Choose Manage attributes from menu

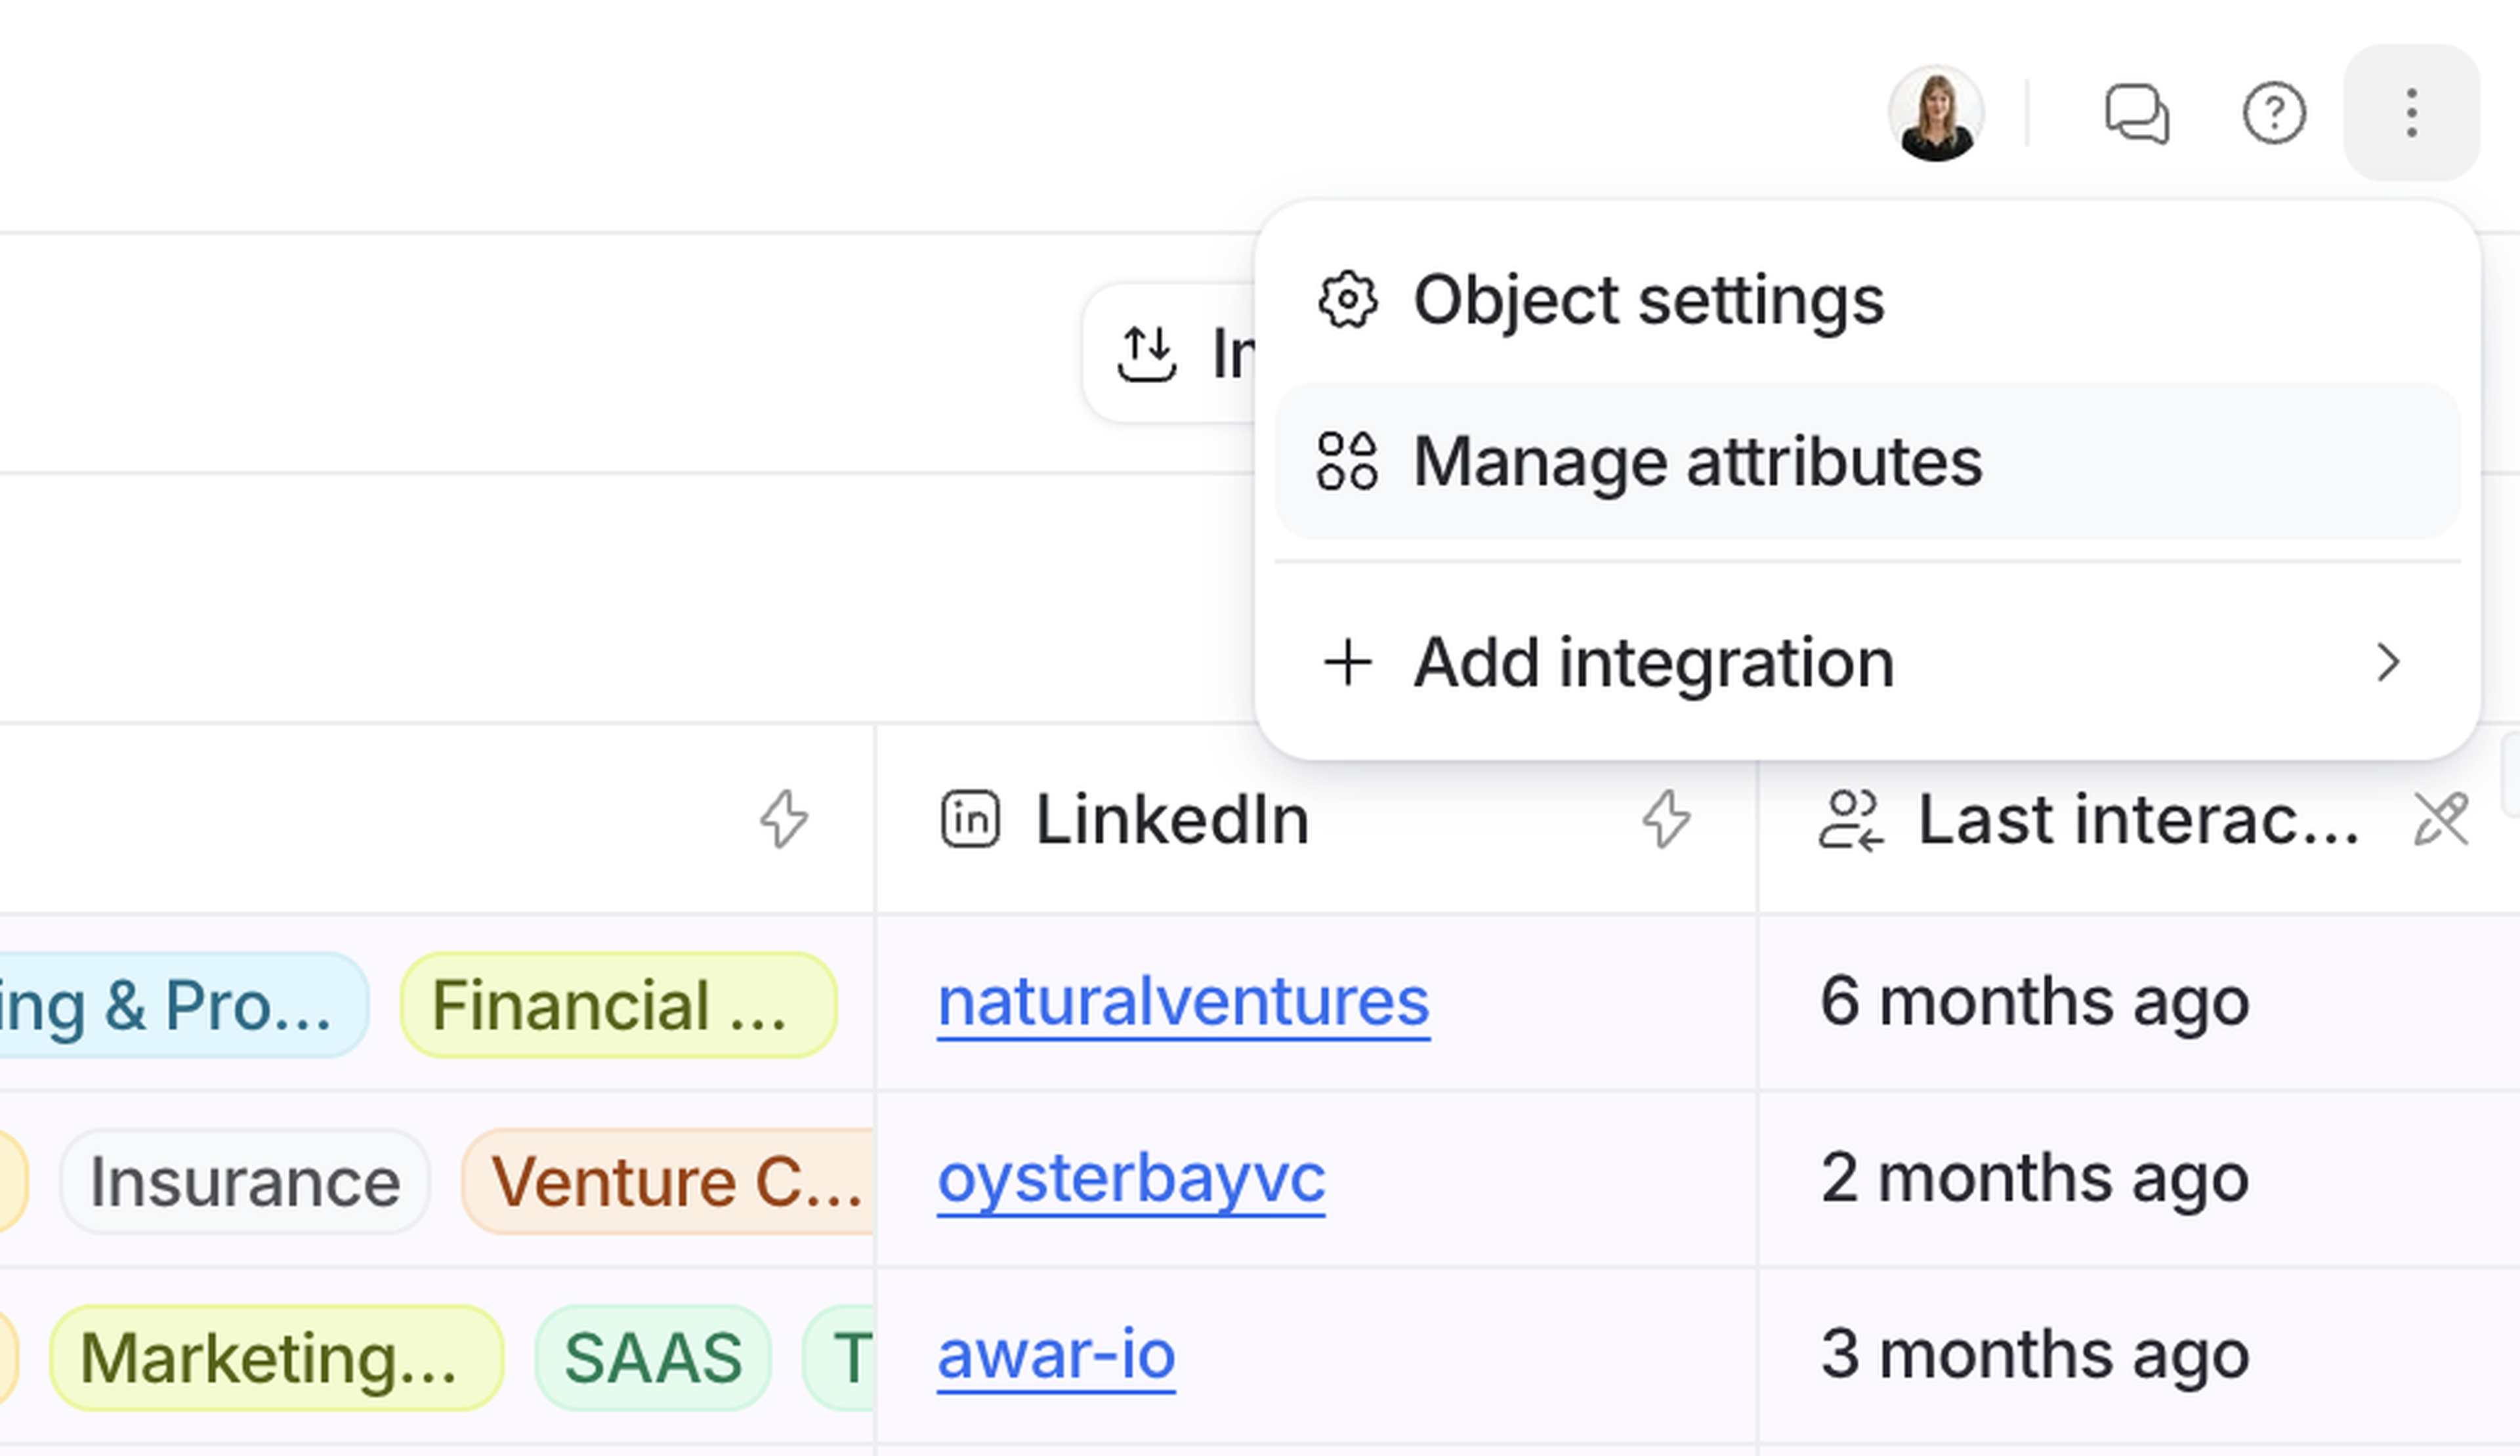point(1696,462)
